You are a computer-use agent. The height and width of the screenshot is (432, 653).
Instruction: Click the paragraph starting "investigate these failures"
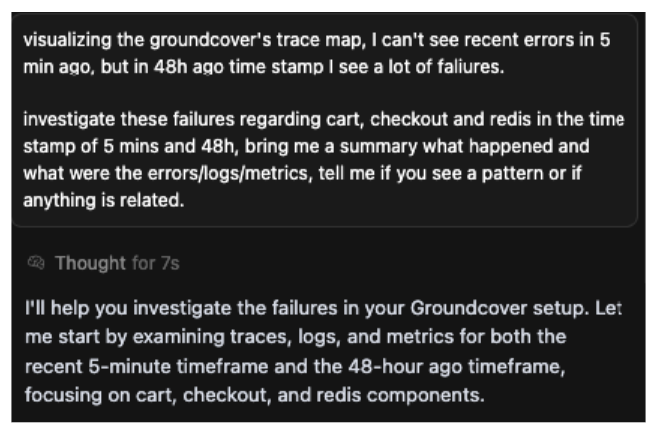[x=324, y=160]
